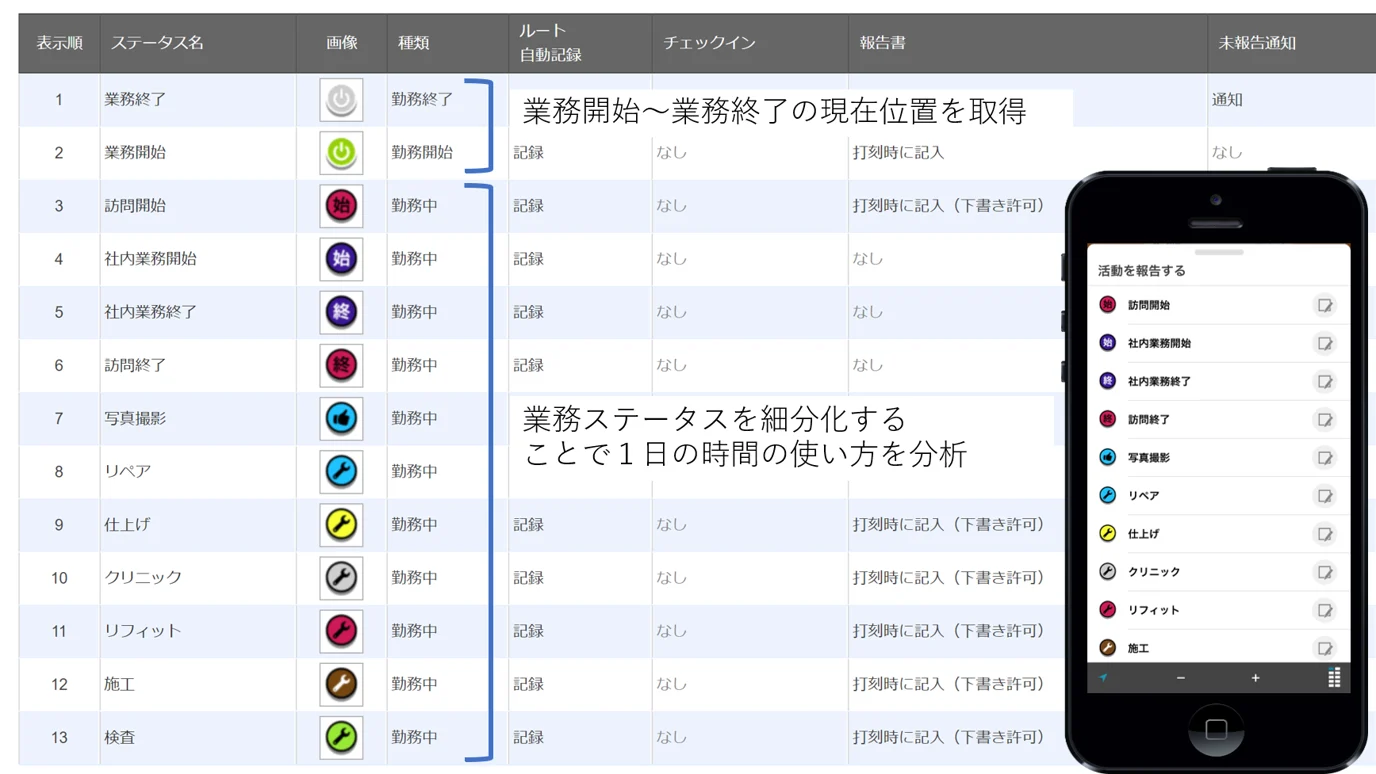Open the edit note icon for 社内業務開始 on phone
The height and width of the screenshot is (774, 1376).
tap(1325, 343)
